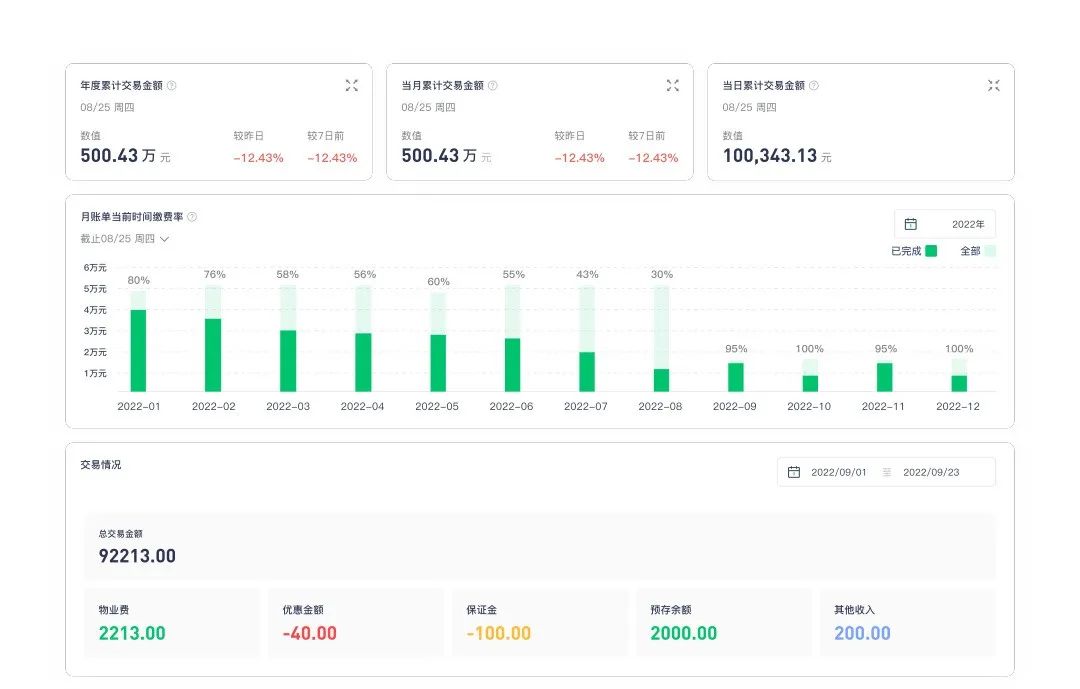Toggle the 已完成 legend series
The height and width of the screenshot is (689, 1080).
913,251
